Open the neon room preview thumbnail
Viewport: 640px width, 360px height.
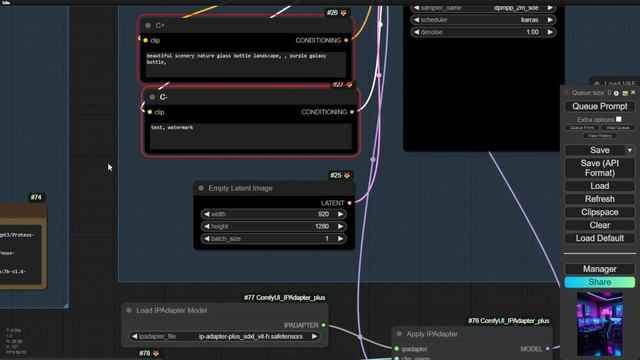pyautogui.click(x=600, y=324)
